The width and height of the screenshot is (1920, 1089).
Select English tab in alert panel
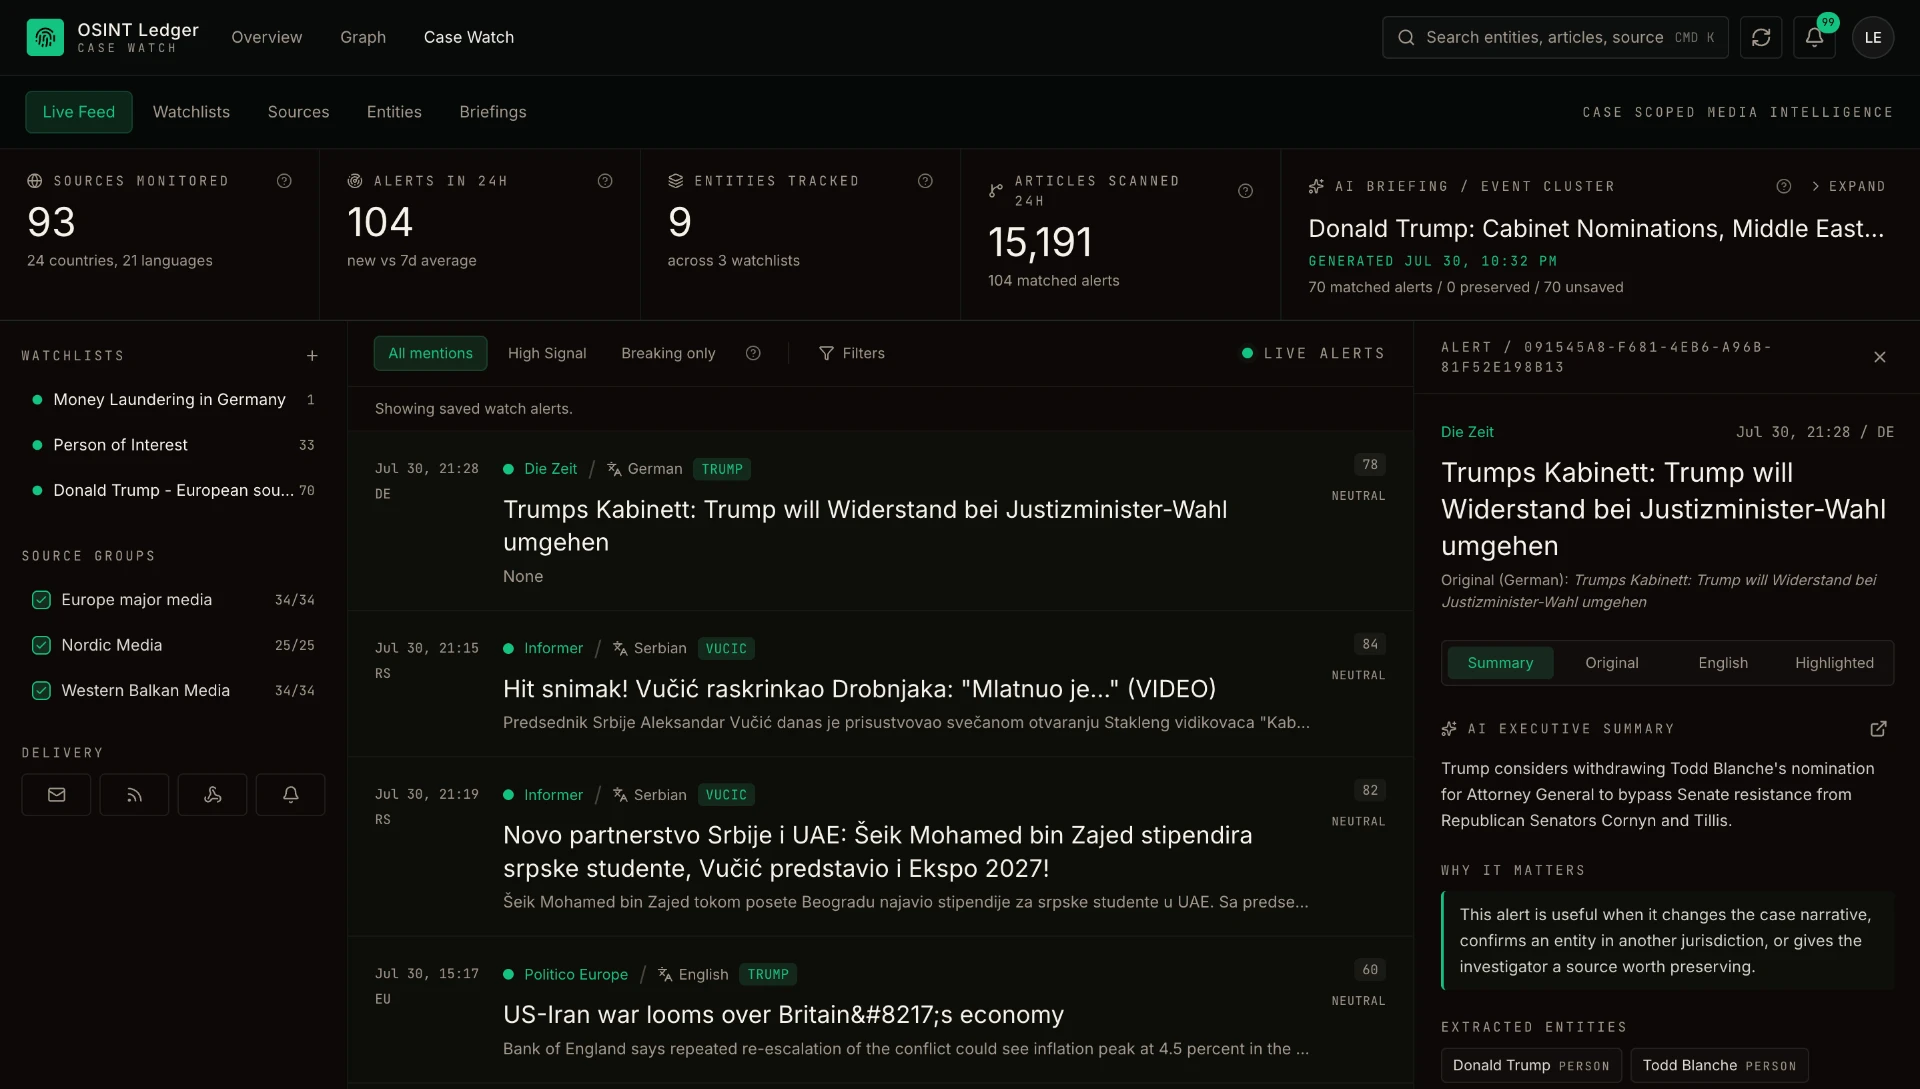(1723, 663)
